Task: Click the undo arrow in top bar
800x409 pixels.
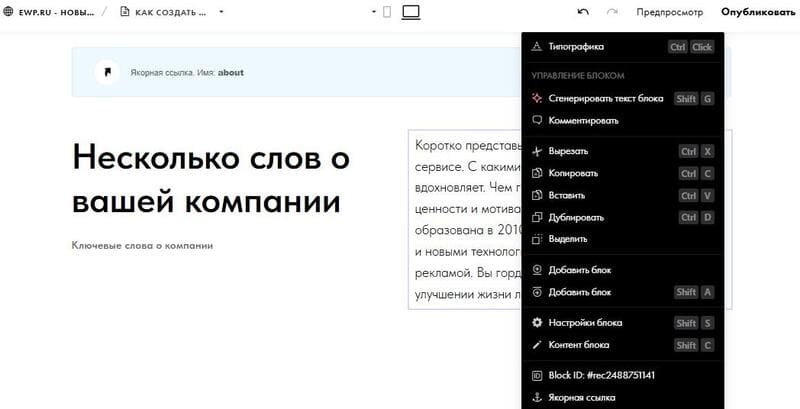Action: [583, 12]
